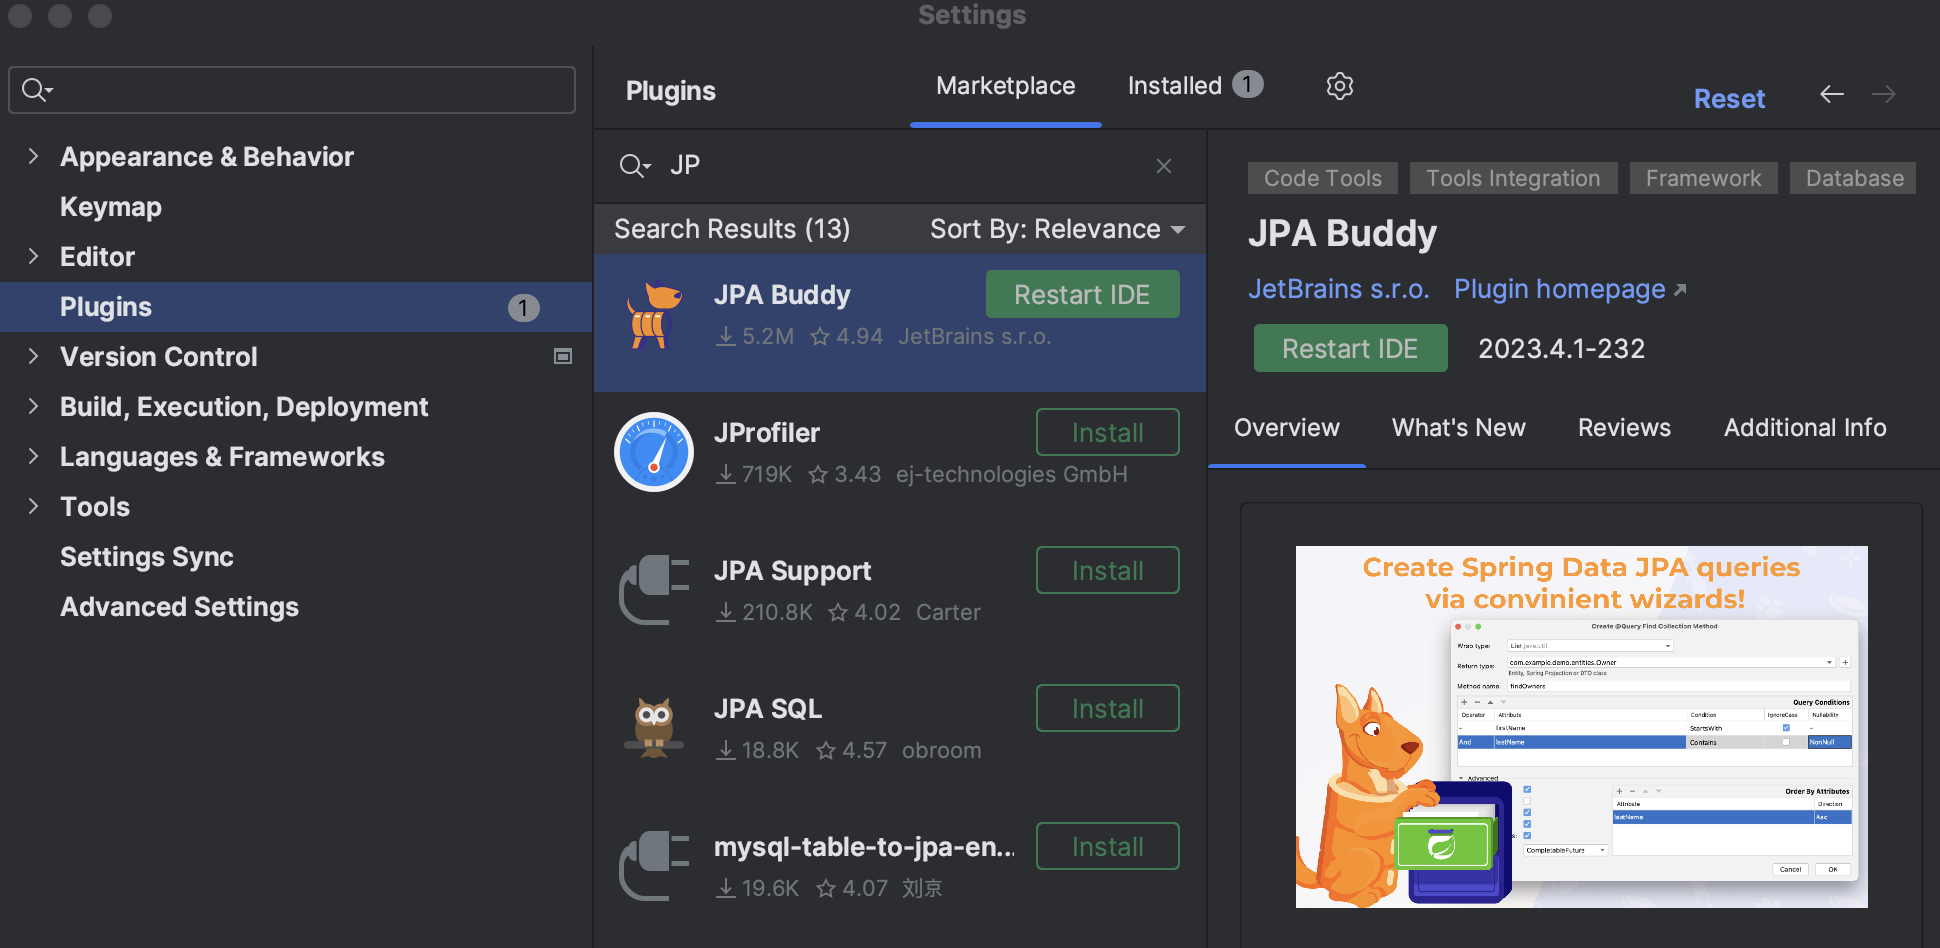Image resolution: width=1940 pixels, height=948 pixels.
Task: Click the mysql-table-to-jpa plug icon
Action: 654,866
